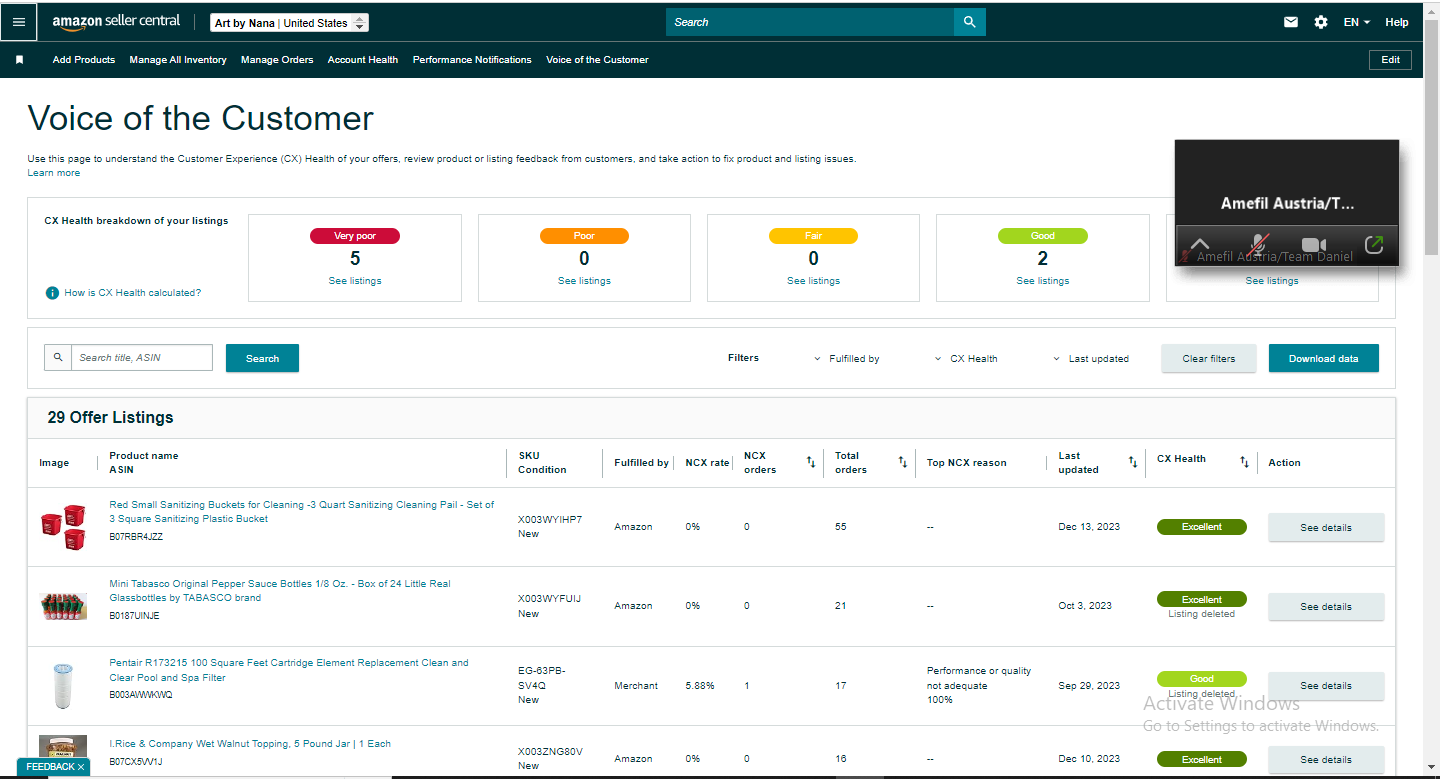
Task: Sort the table by Last updated column
Action: pyautogui.click(x=1133, y=462)
